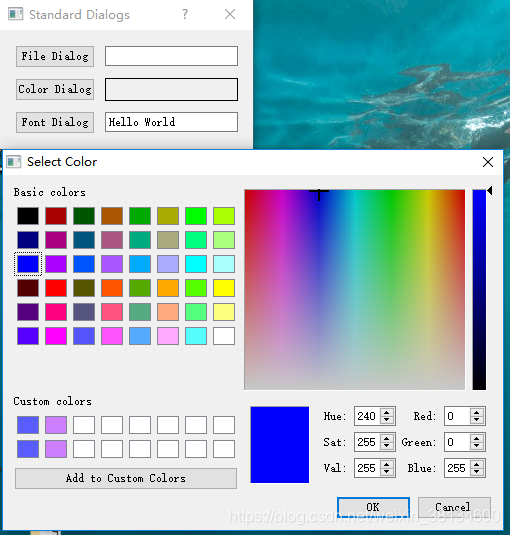Click the Select Color title bar icon
This screenshot has height=535, width=510.
[14, 162]
